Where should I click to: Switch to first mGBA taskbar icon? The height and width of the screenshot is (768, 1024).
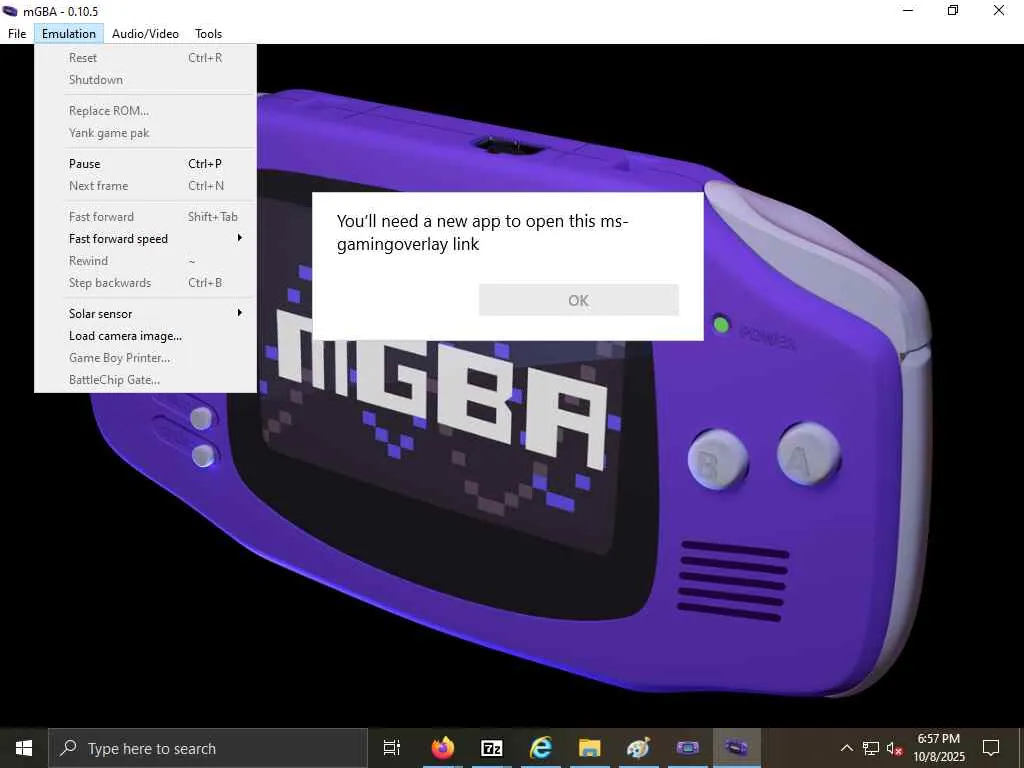tap(687, 748)
